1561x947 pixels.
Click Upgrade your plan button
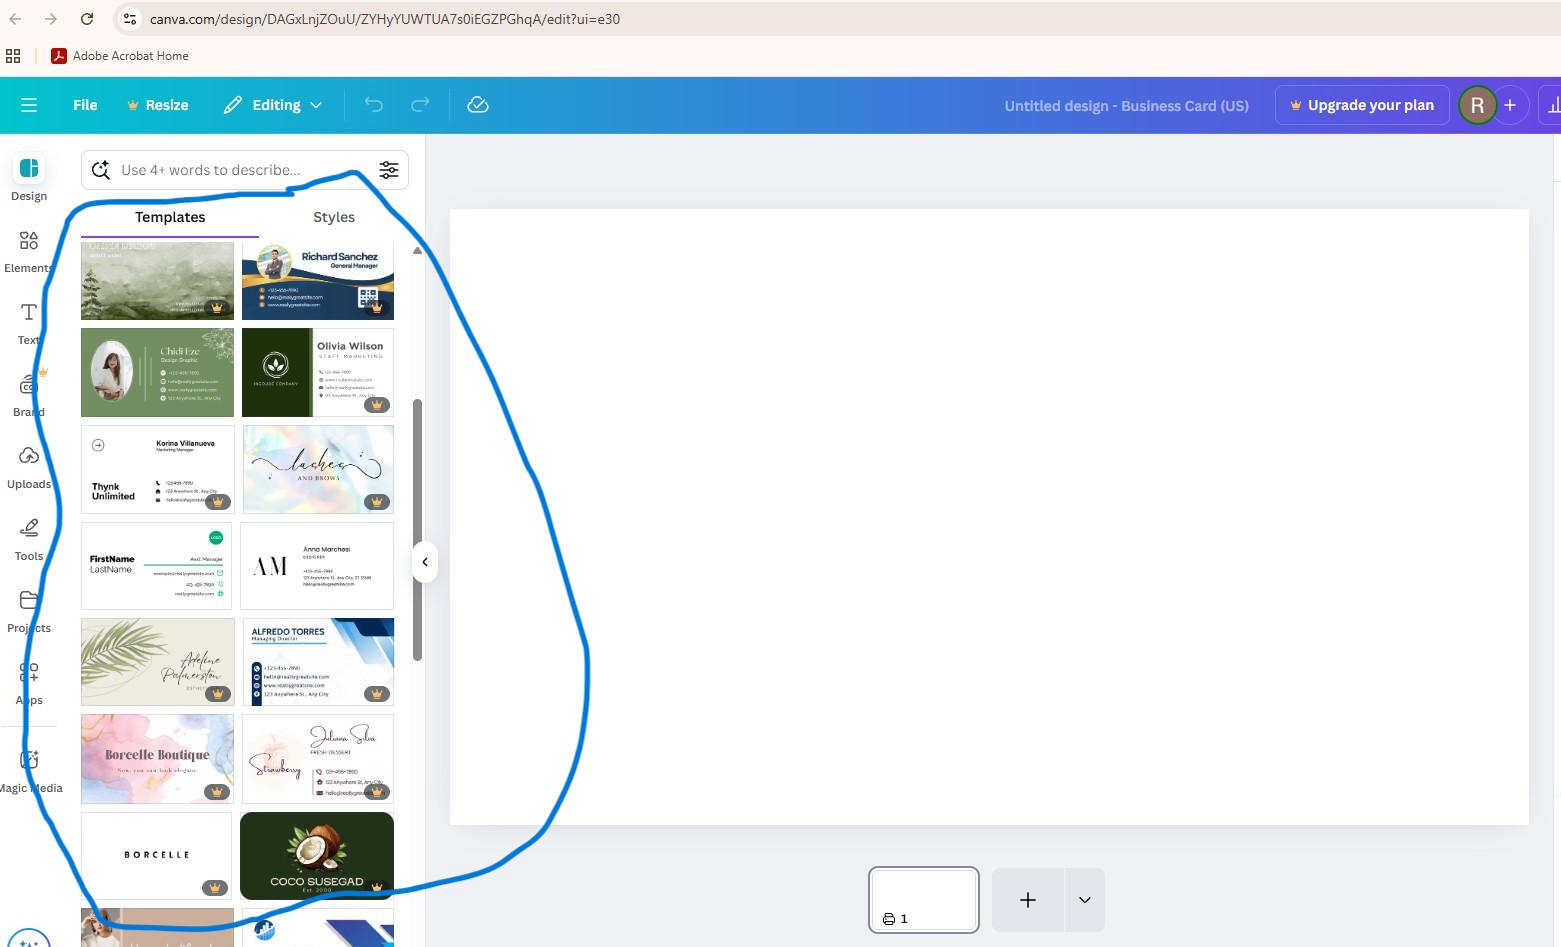(1362, 105)
